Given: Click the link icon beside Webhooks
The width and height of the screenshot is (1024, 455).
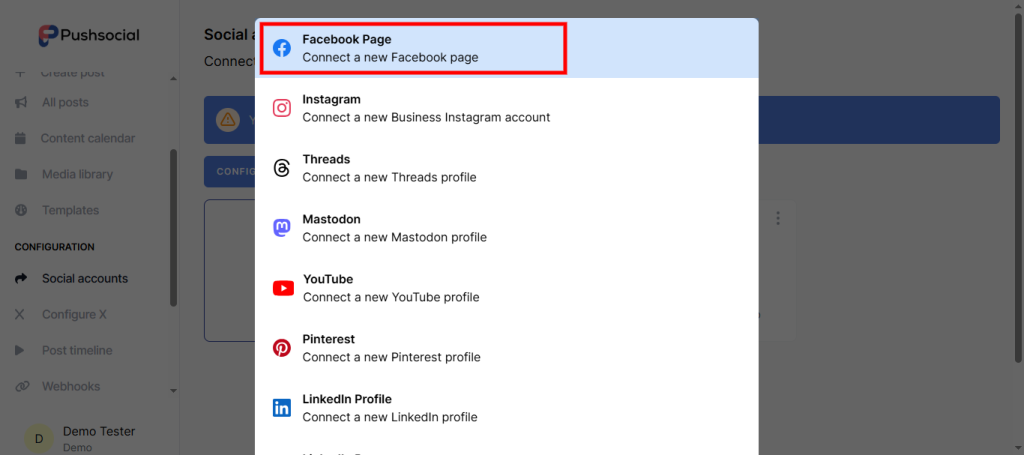Looking at the screenshot, I should [x=22, y=386].
